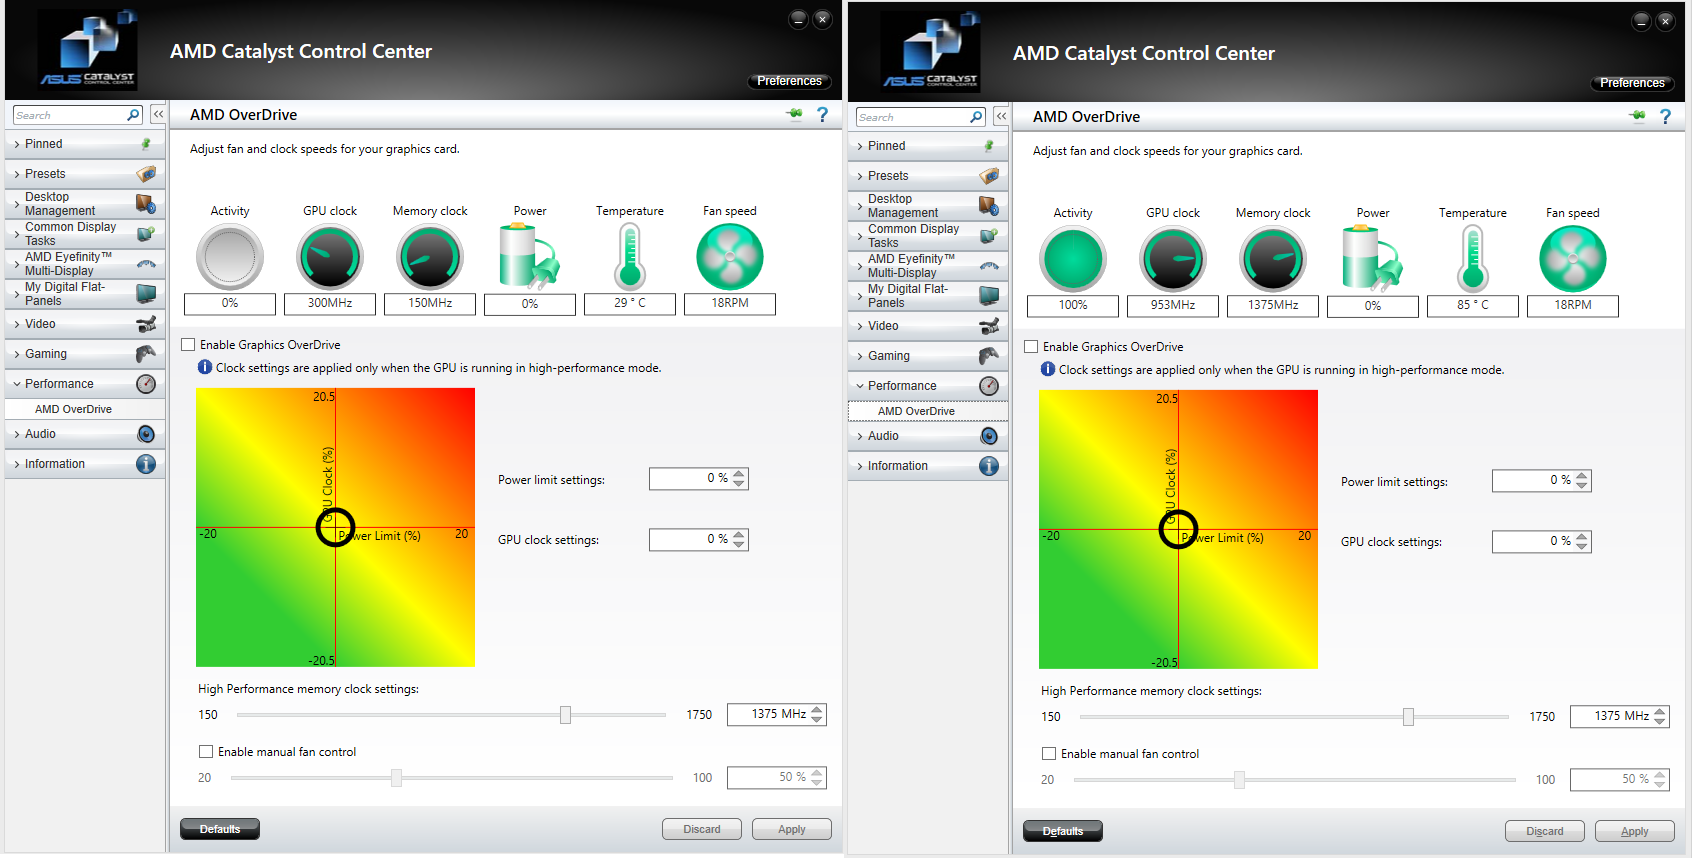
Task: Open the help question mark in left window
Action: point(822,114)
